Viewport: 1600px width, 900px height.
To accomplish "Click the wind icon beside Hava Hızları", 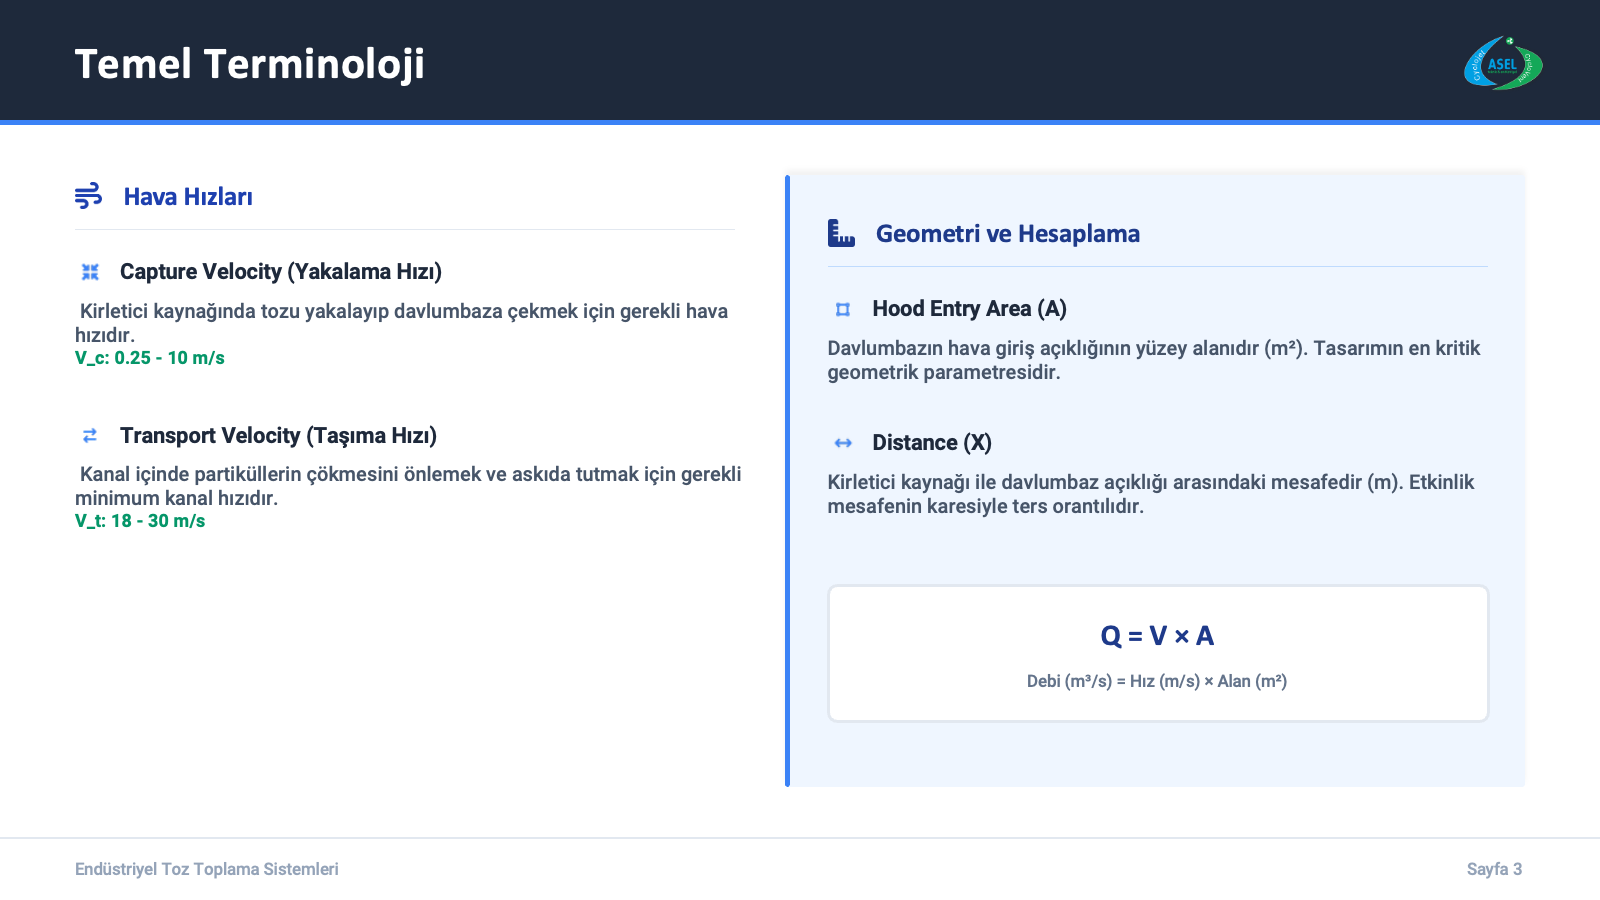I will (x=88, y=196).
